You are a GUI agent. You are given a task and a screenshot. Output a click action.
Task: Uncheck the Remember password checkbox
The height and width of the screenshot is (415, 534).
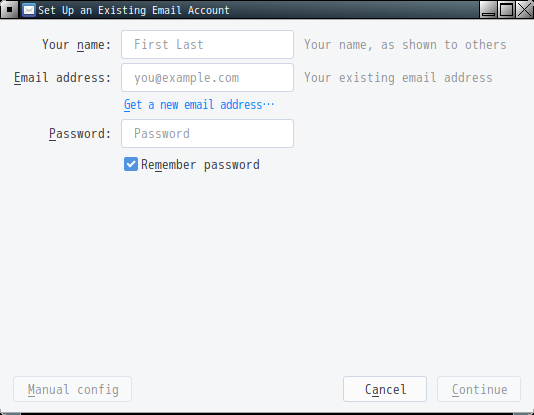tap(131, 164)
